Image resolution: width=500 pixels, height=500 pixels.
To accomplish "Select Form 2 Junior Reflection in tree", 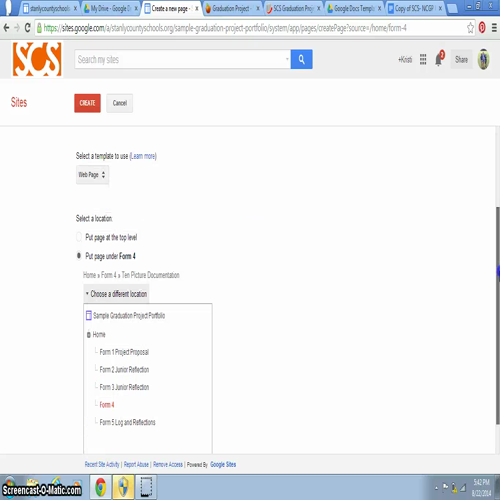I will (x=124, y=370).
